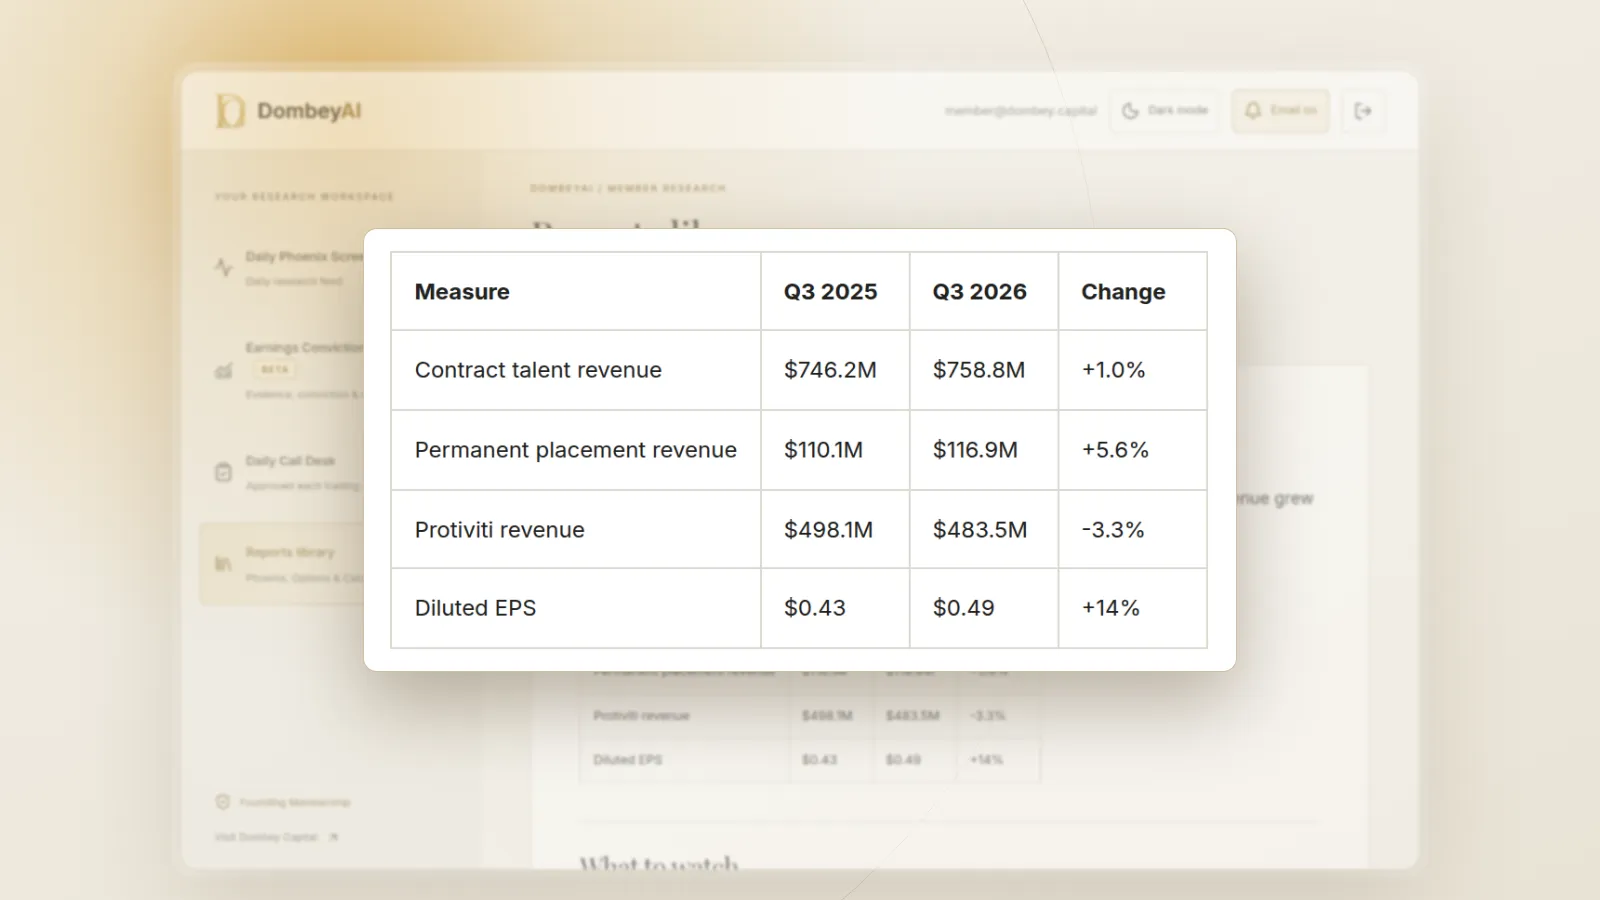Click the $110.1M value
1600x900 pixels.
point(823,450)
